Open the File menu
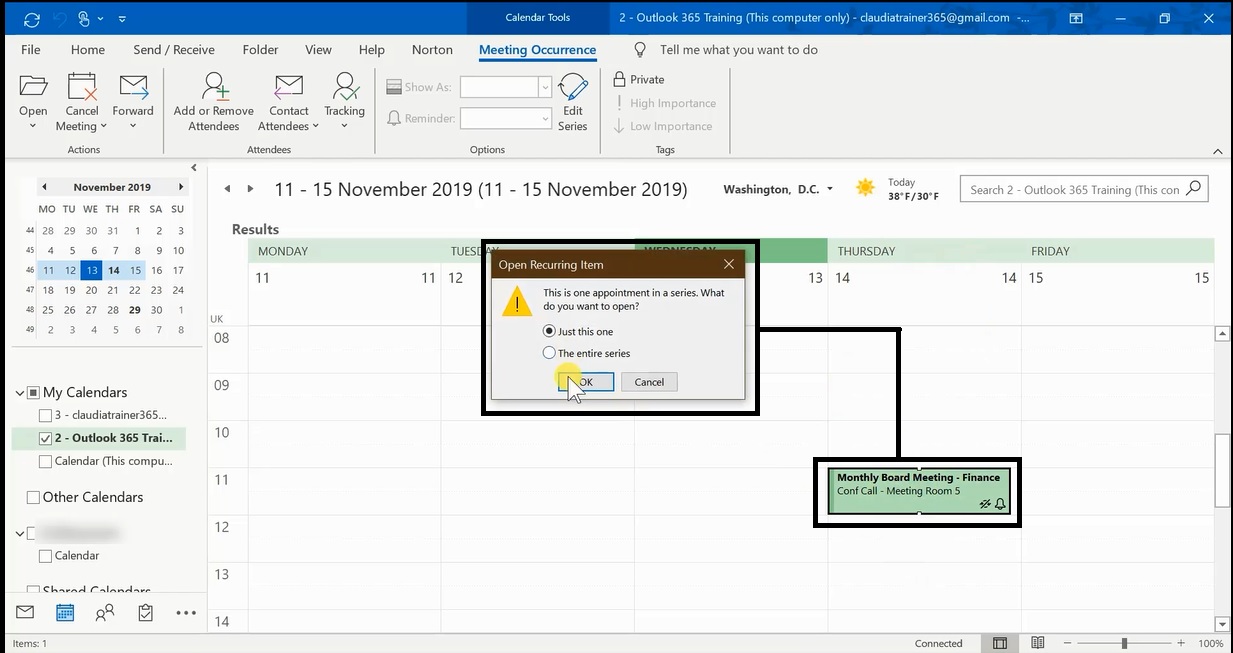The width and height of the screenshot is (1233, 653). (31, 49)
